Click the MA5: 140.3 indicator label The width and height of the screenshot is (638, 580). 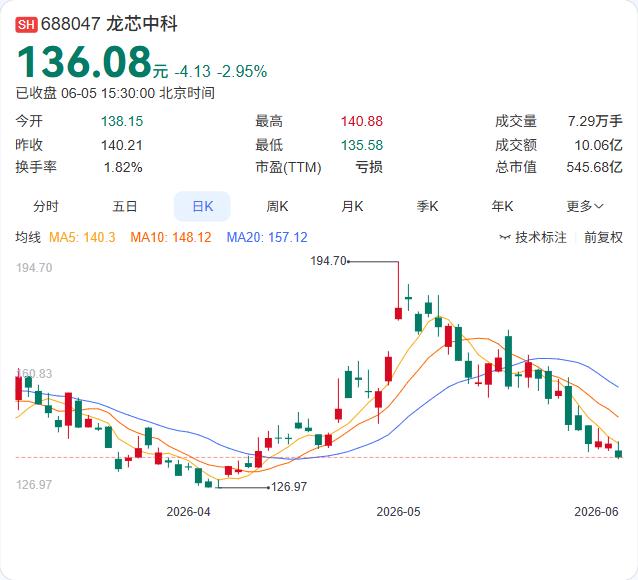(x=82, y=237)
